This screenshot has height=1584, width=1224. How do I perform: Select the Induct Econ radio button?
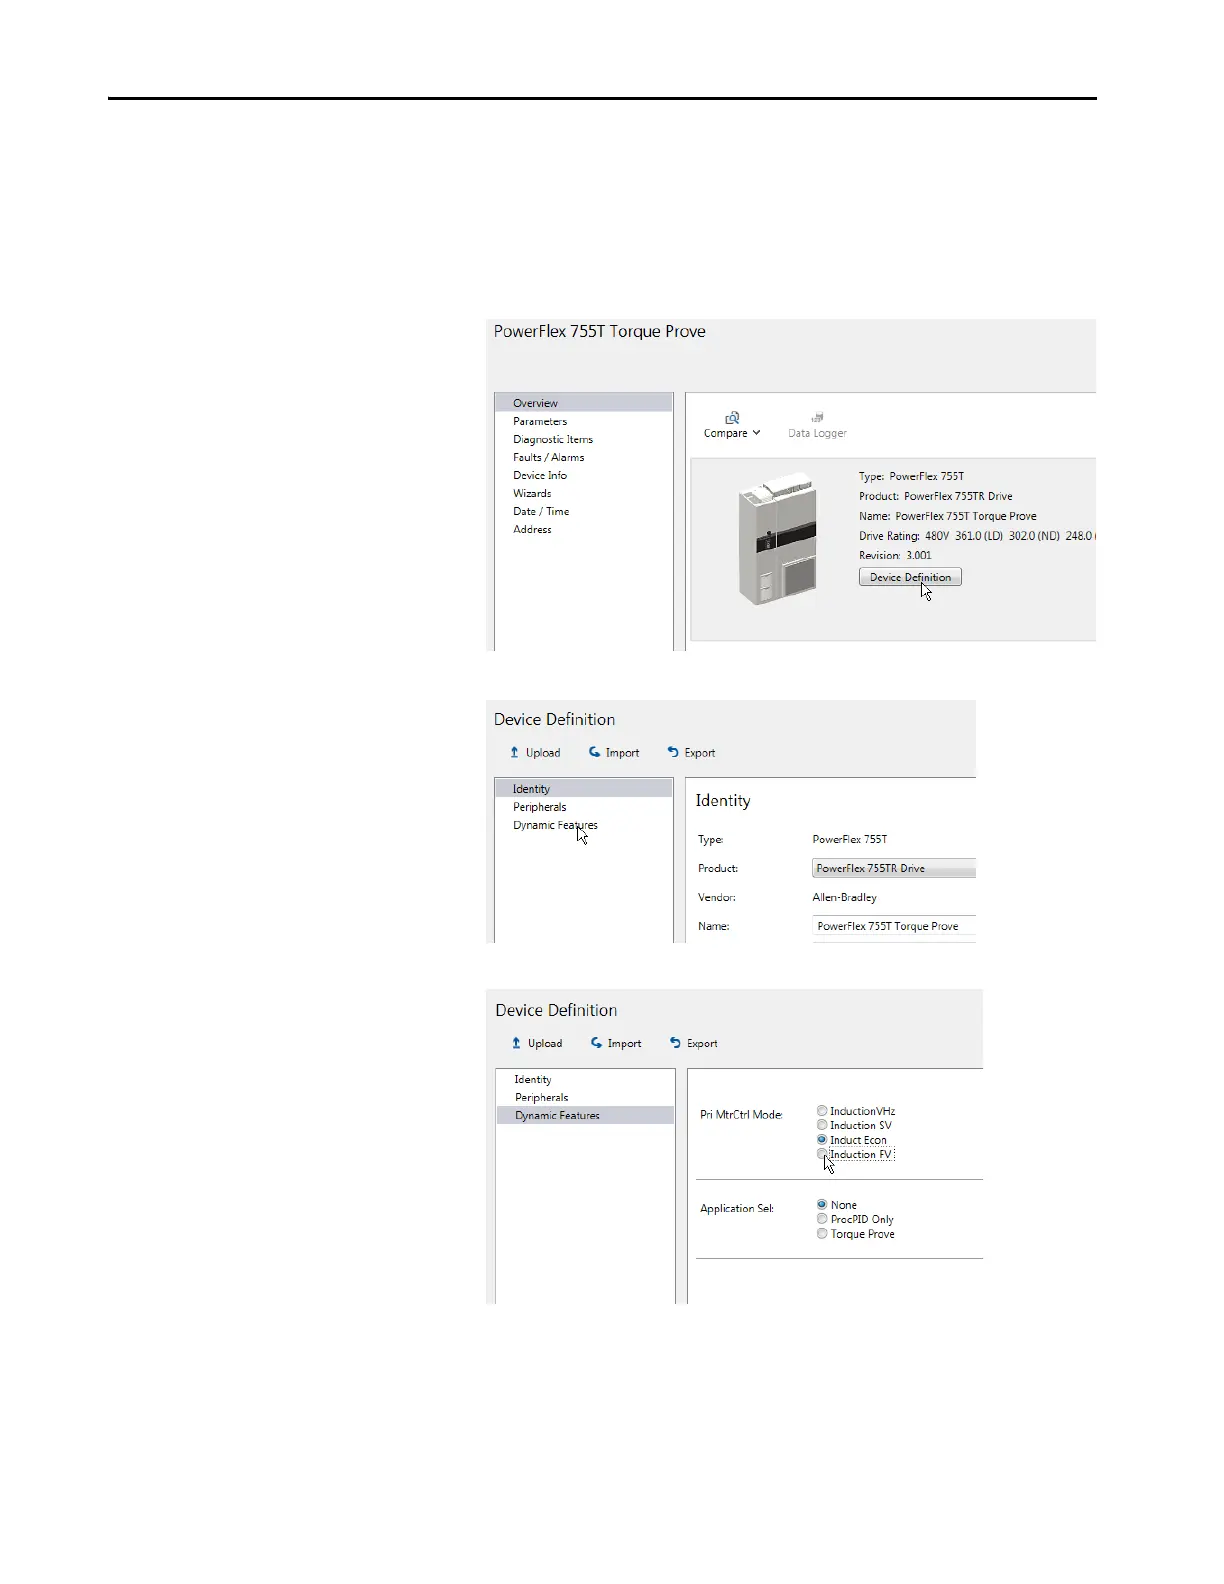822,1140
